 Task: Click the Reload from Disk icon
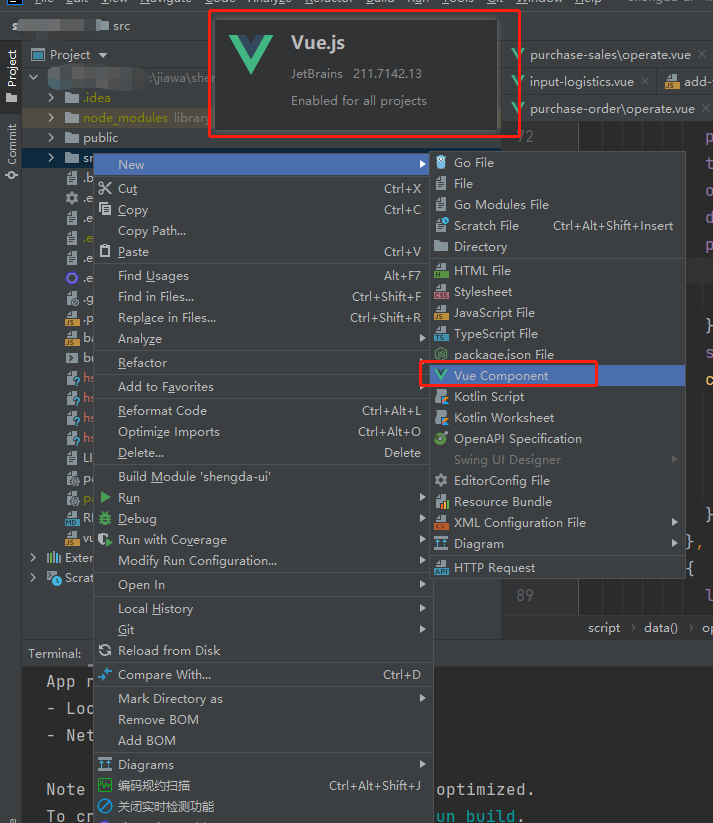pyautogui.click(x=105, y=650)
